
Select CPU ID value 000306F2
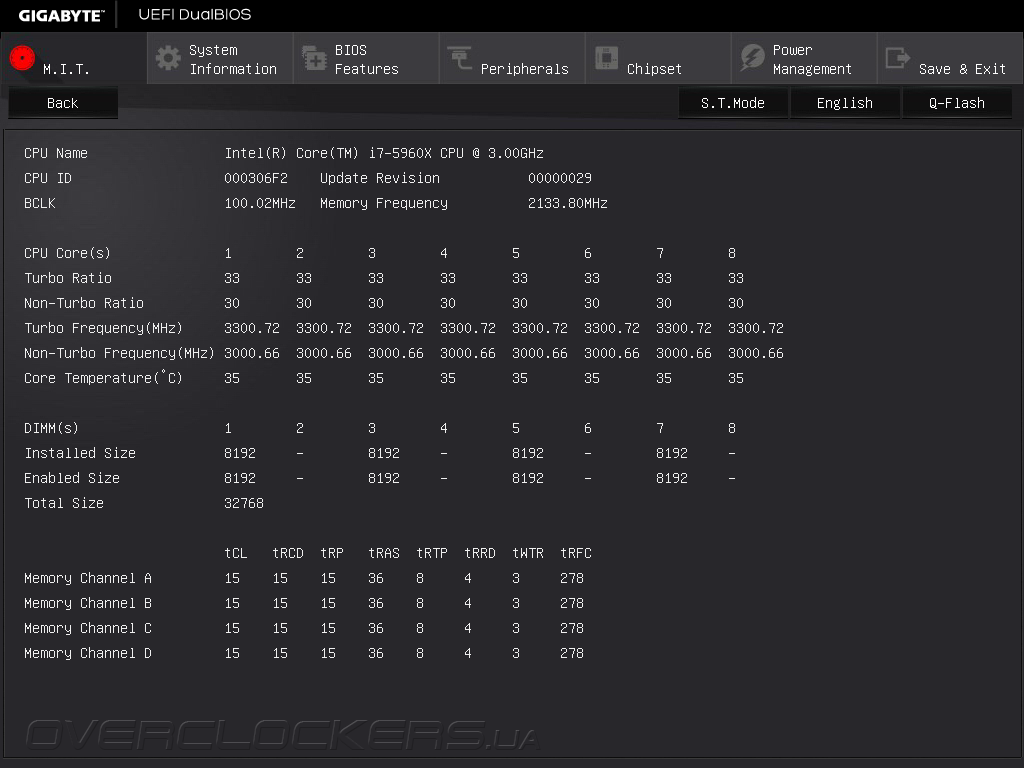[255, 178]
